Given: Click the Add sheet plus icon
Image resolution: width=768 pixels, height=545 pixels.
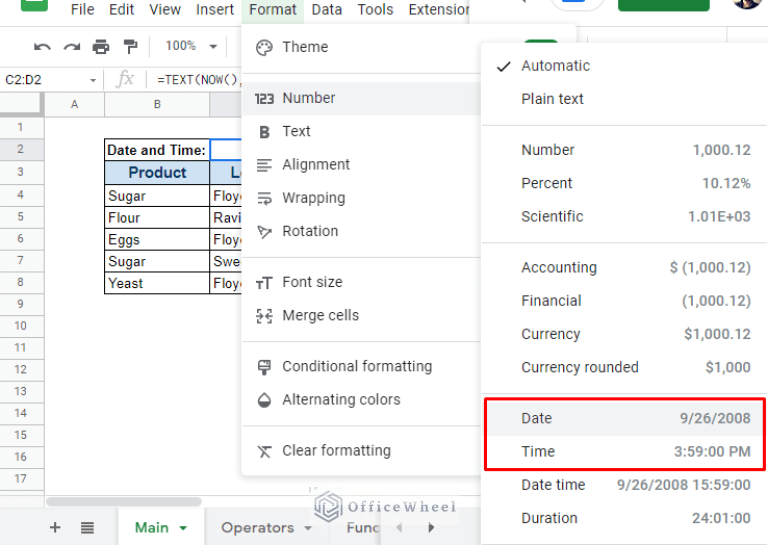Looking at the screenshot, I should [55, 527].
